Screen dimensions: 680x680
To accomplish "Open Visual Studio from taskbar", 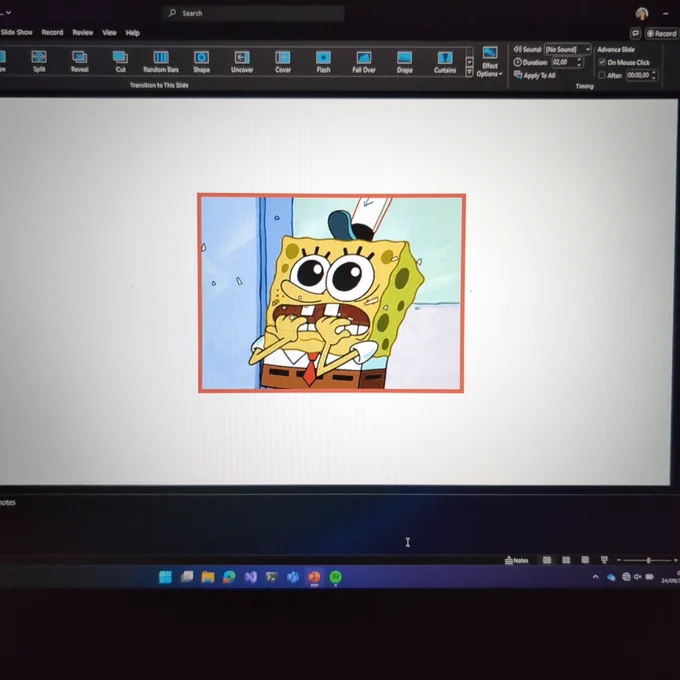I will (x=251, y=577).
